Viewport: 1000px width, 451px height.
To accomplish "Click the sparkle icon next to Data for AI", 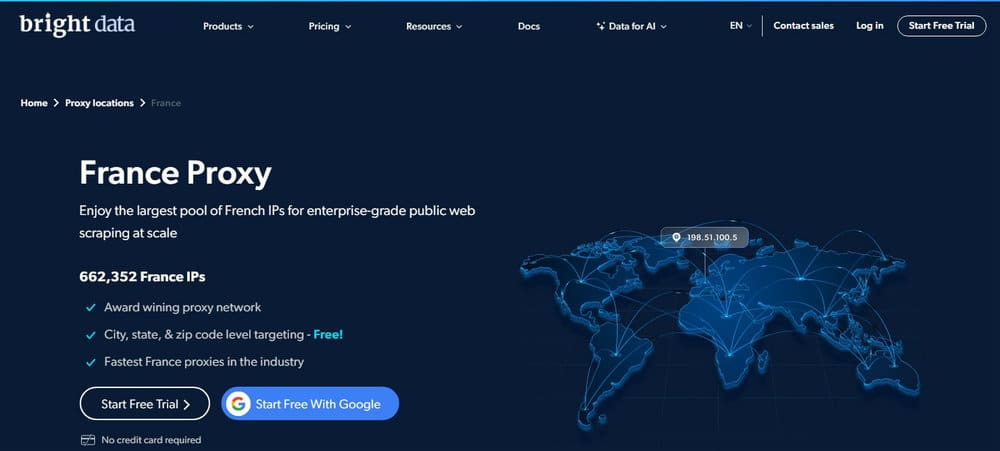I will click(x=601, y=27).
